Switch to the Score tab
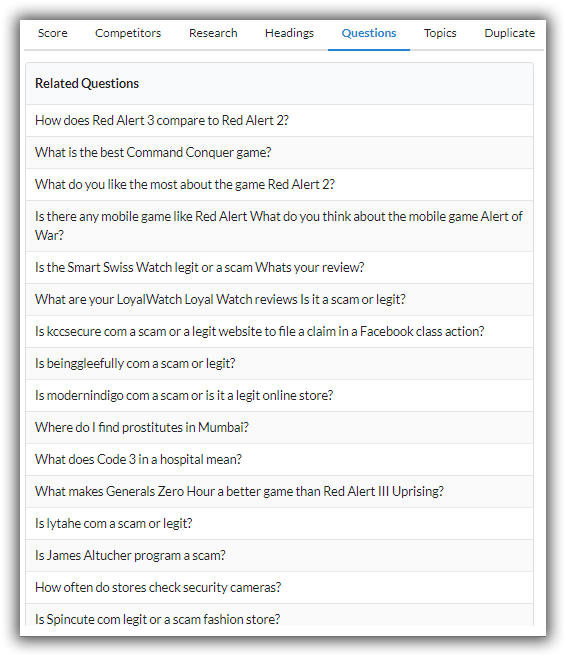The image size is (566, 657). coord(52,33)
